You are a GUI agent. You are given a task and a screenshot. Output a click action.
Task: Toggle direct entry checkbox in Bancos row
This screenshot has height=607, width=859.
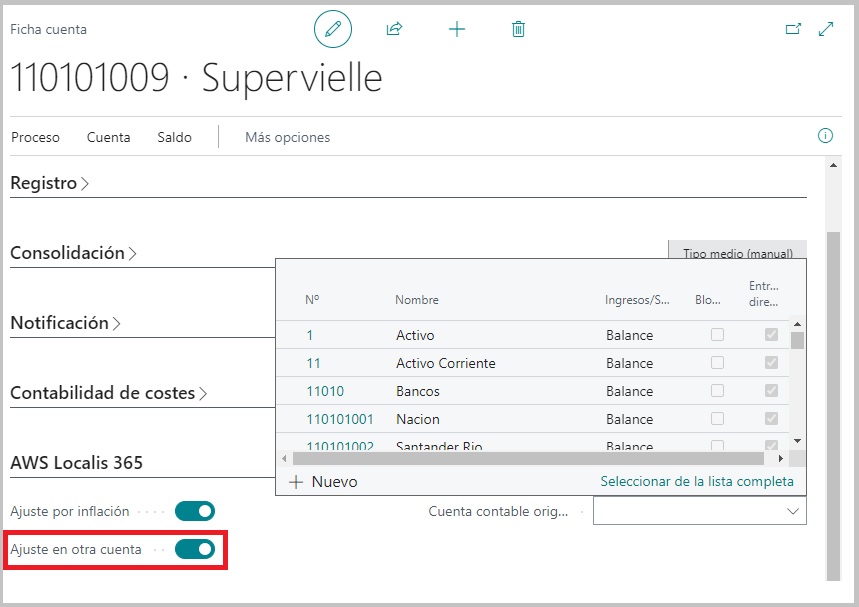click(x=771, y=390)
